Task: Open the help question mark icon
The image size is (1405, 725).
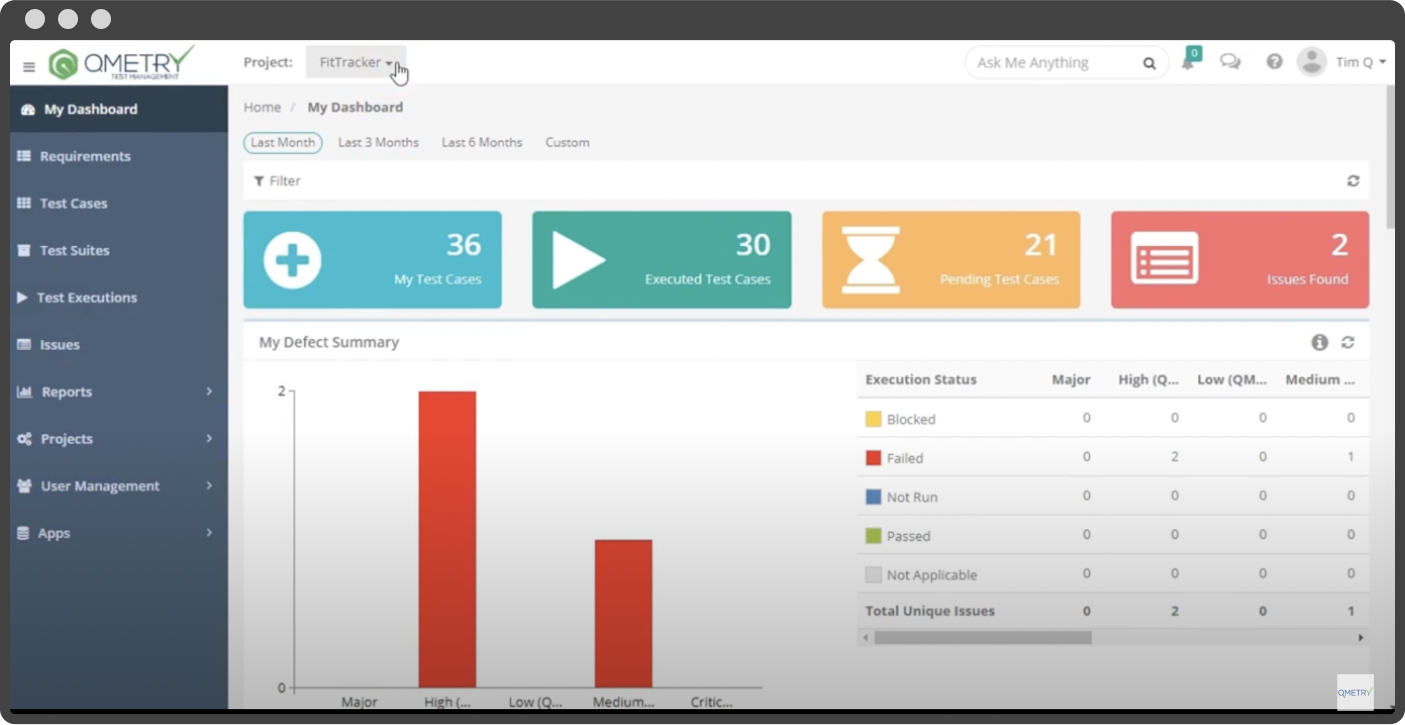Action: pos(1273,62)
